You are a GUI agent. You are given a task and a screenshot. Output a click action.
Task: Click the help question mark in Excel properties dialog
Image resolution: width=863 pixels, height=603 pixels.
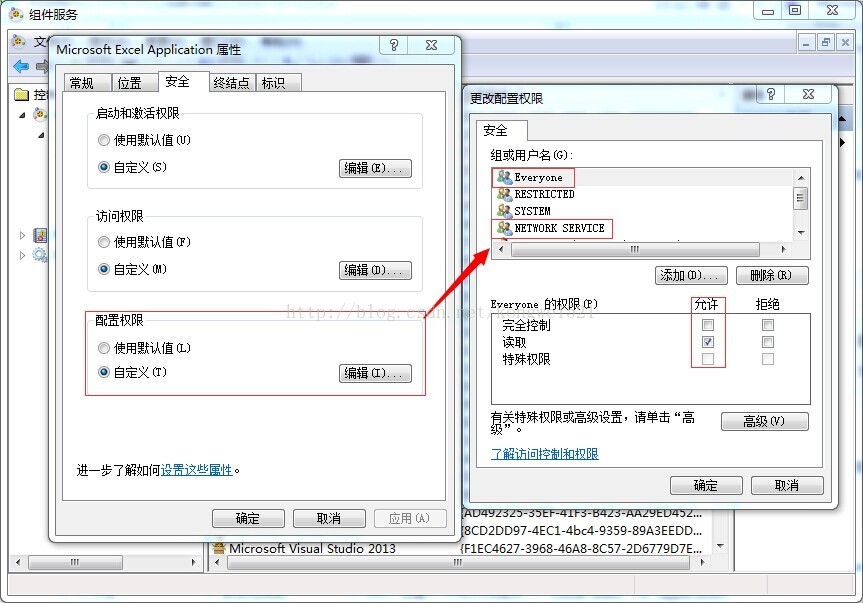click(x=394, y=45)
